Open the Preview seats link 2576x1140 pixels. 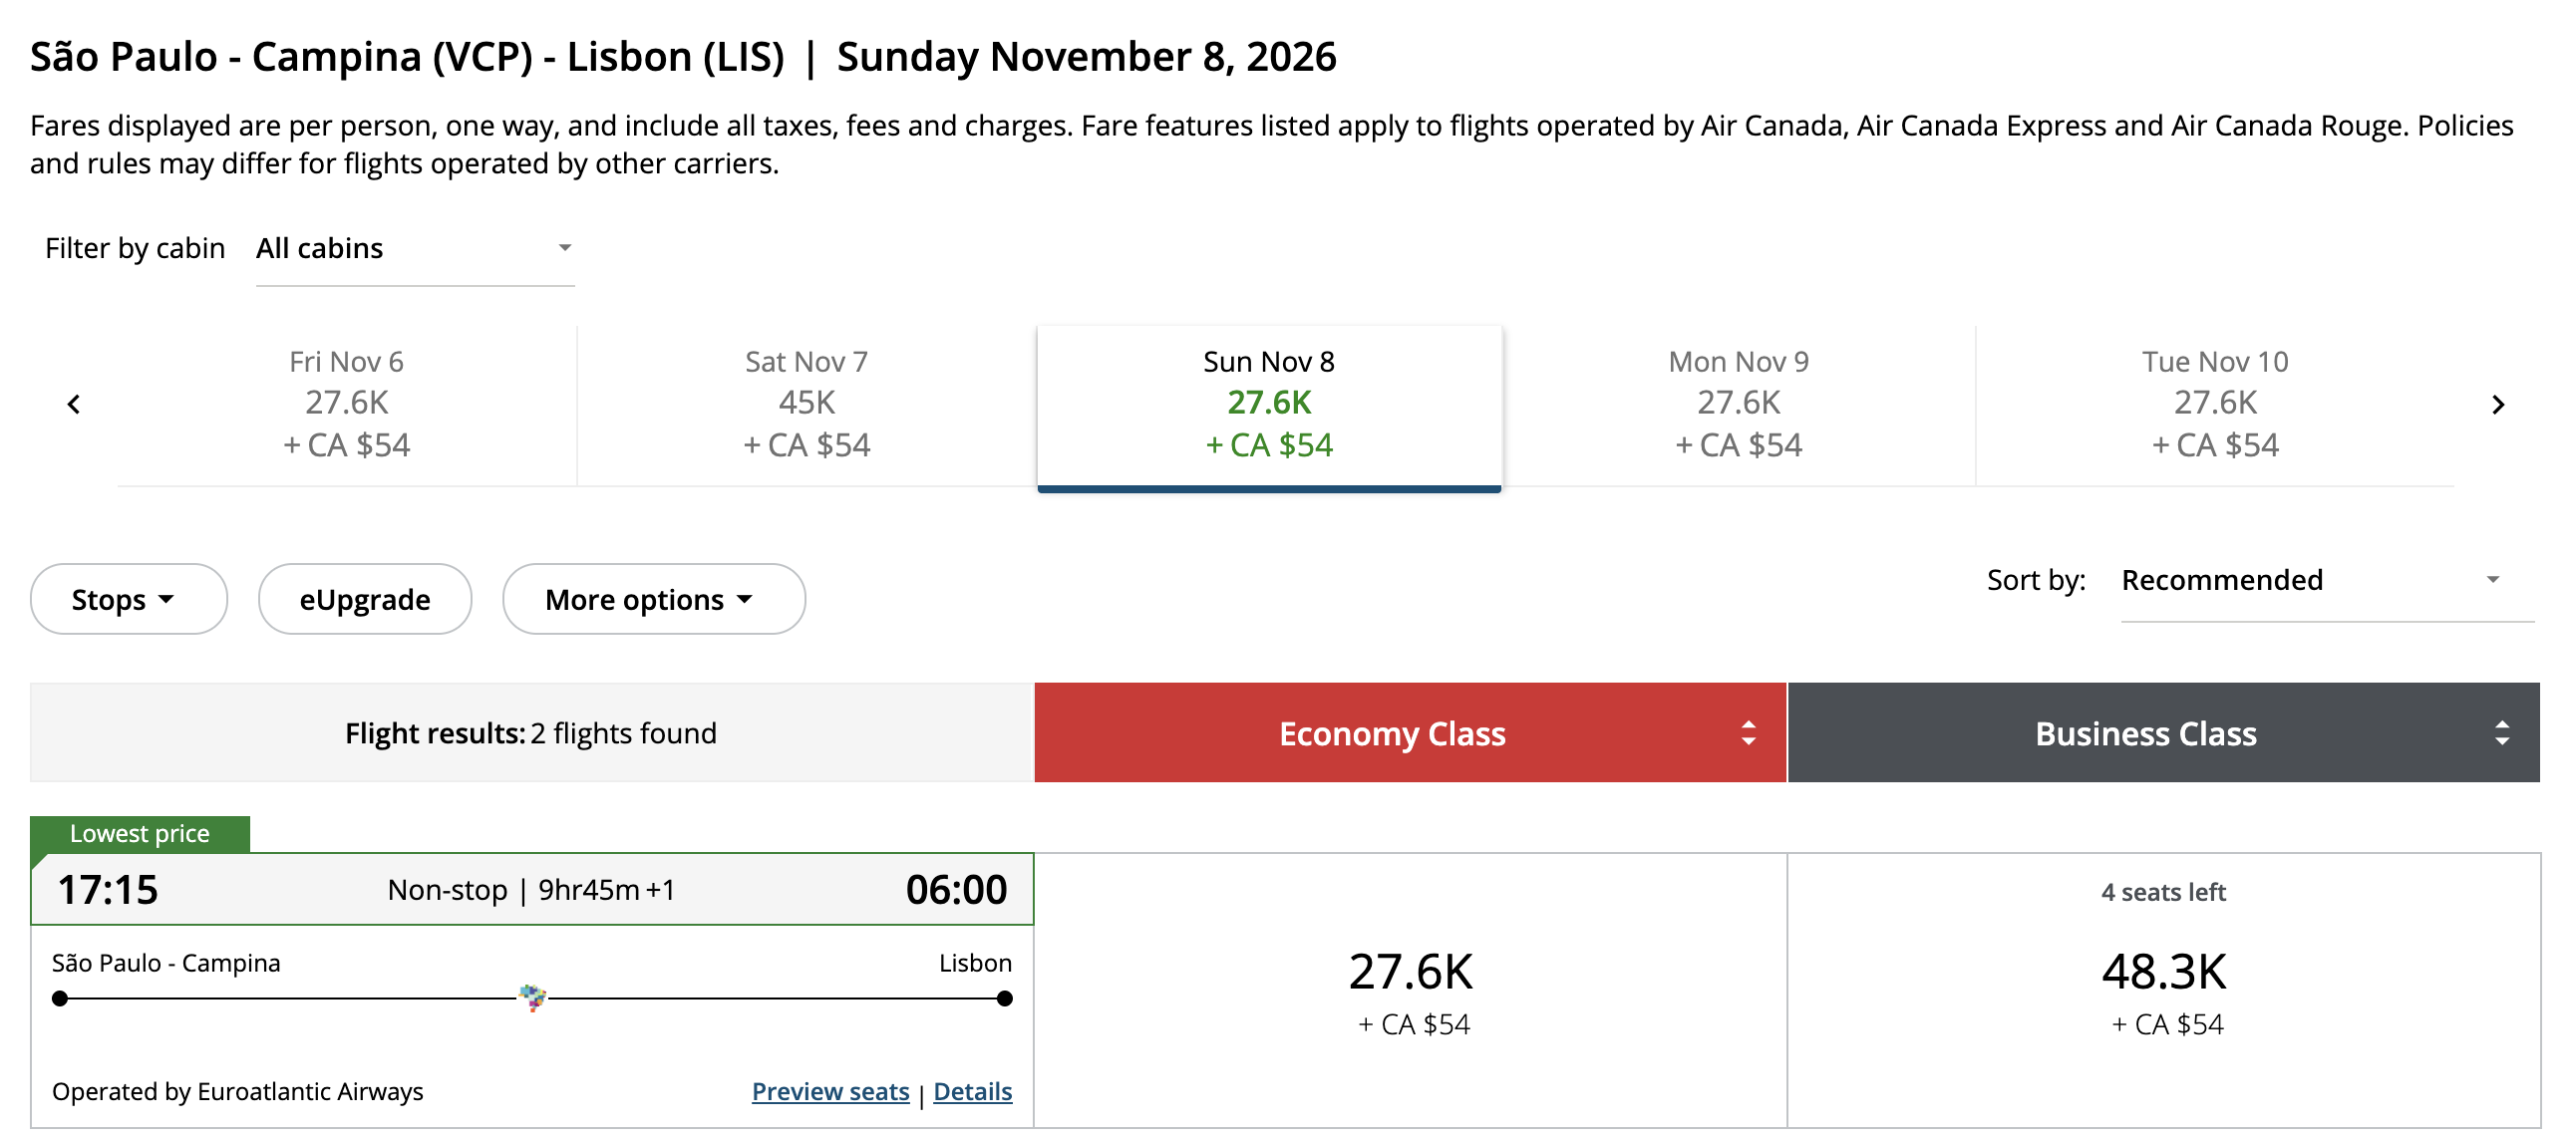point(830,1091)
